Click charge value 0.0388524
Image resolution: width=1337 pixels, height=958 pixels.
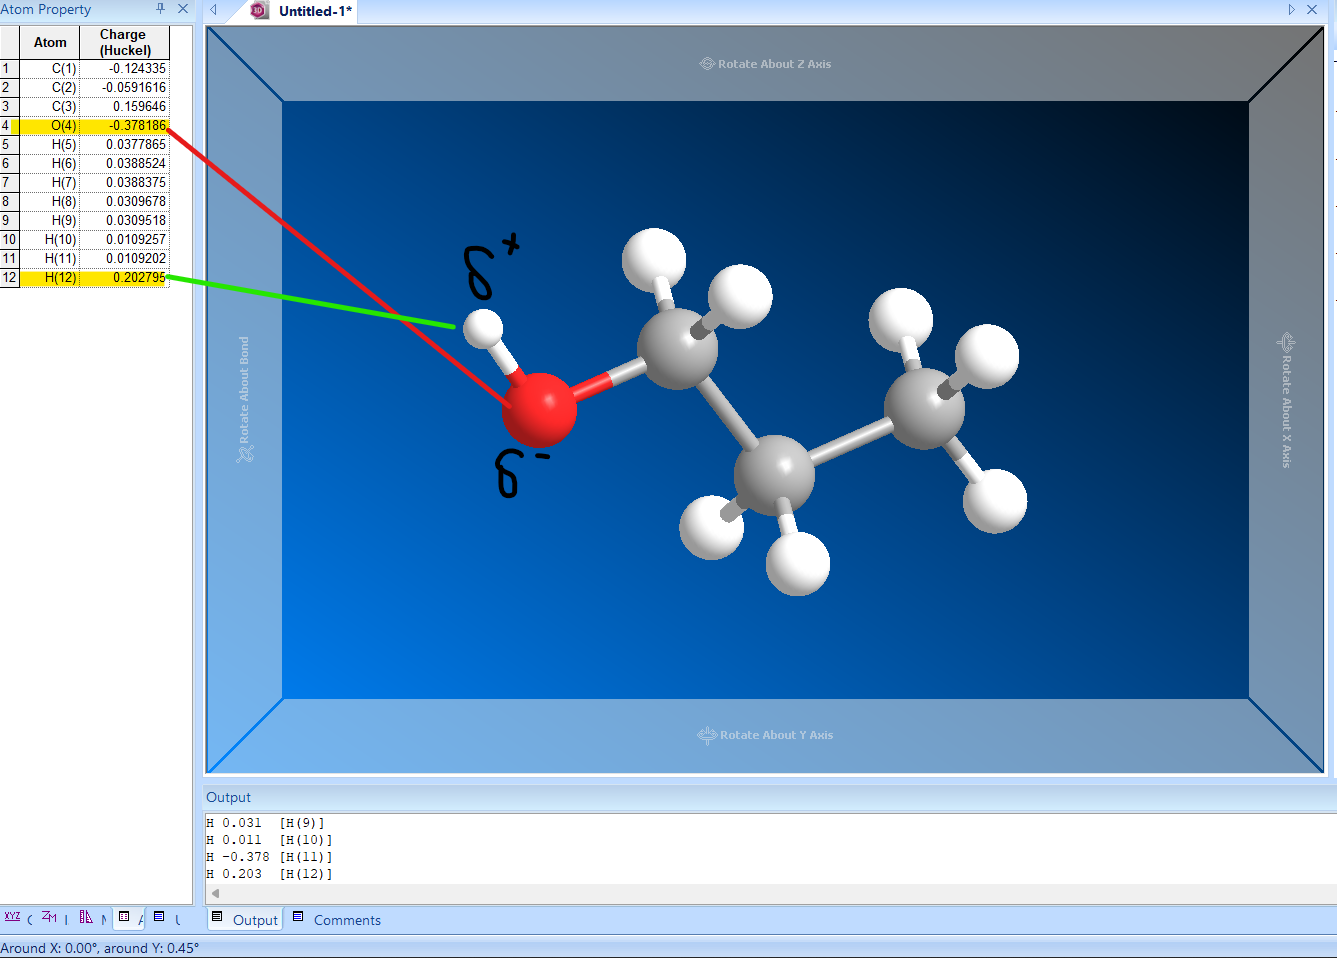click(x=125, y=164)
